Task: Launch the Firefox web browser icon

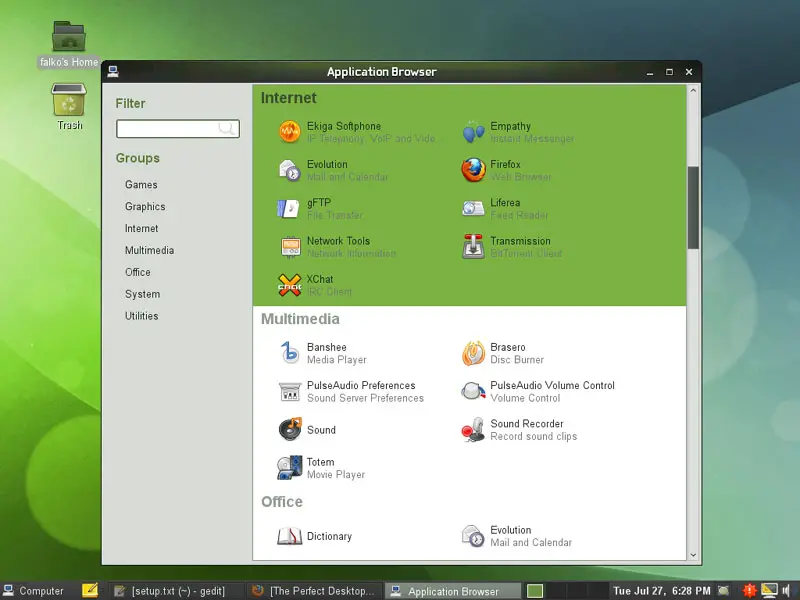Action: click(x=473, y=170)
